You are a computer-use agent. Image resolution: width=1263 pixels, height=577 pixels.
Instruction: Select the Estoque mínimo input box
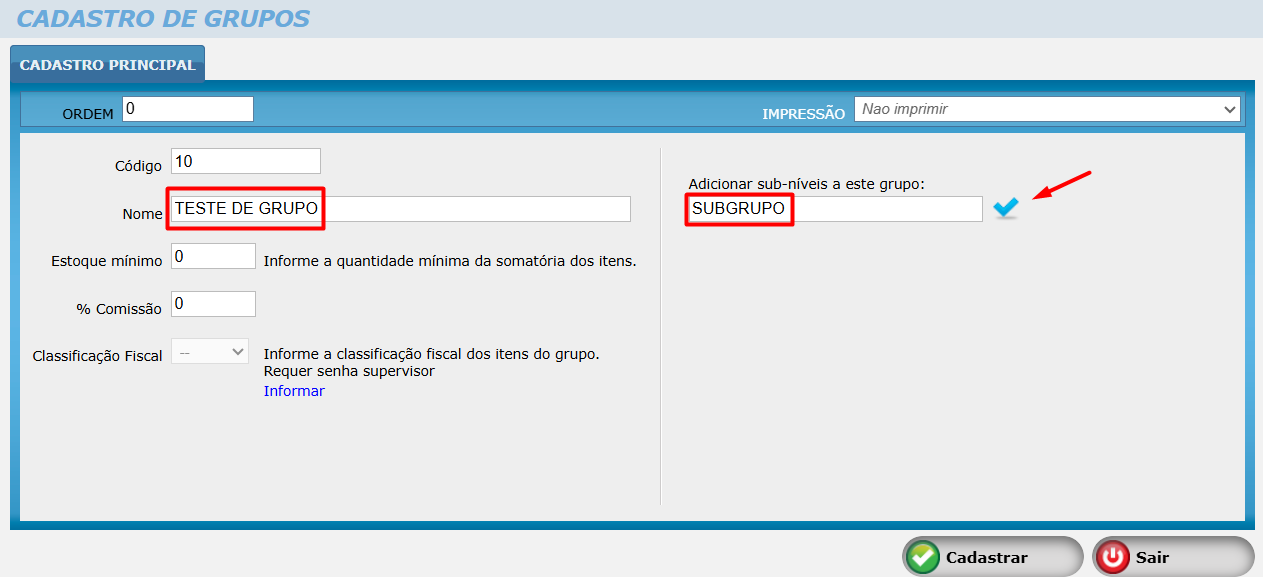coord(214,257)
